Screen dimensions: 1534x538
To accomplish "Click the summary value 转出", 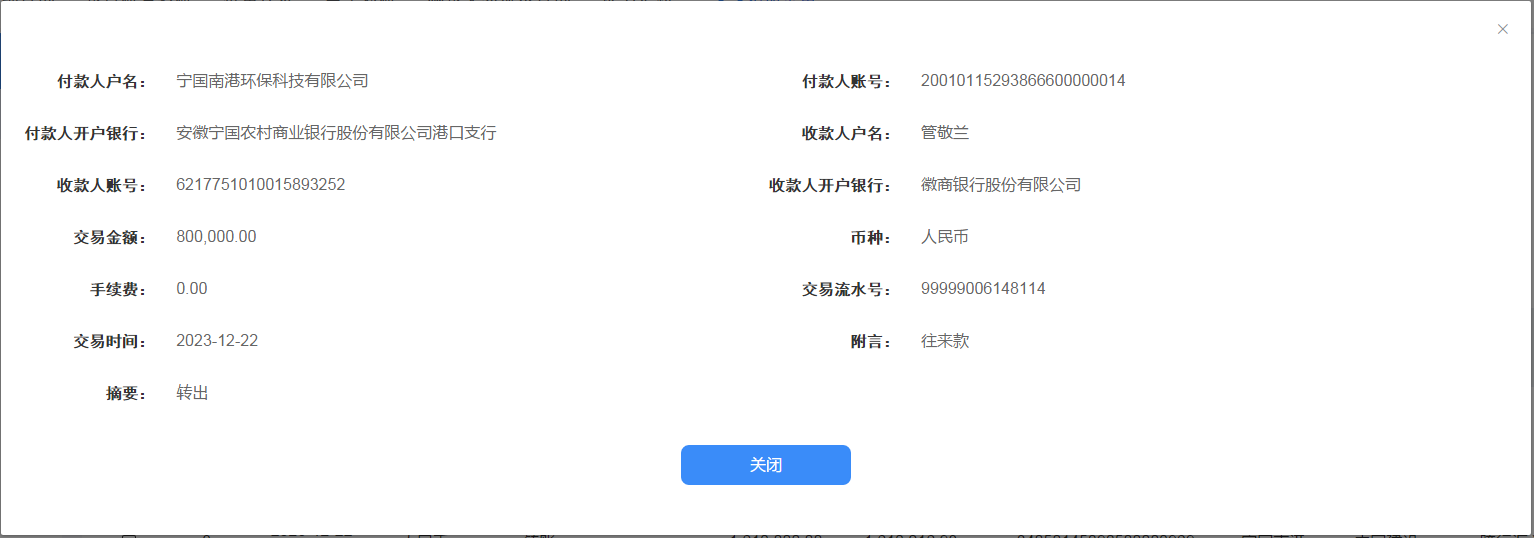I will click(192, 393).
